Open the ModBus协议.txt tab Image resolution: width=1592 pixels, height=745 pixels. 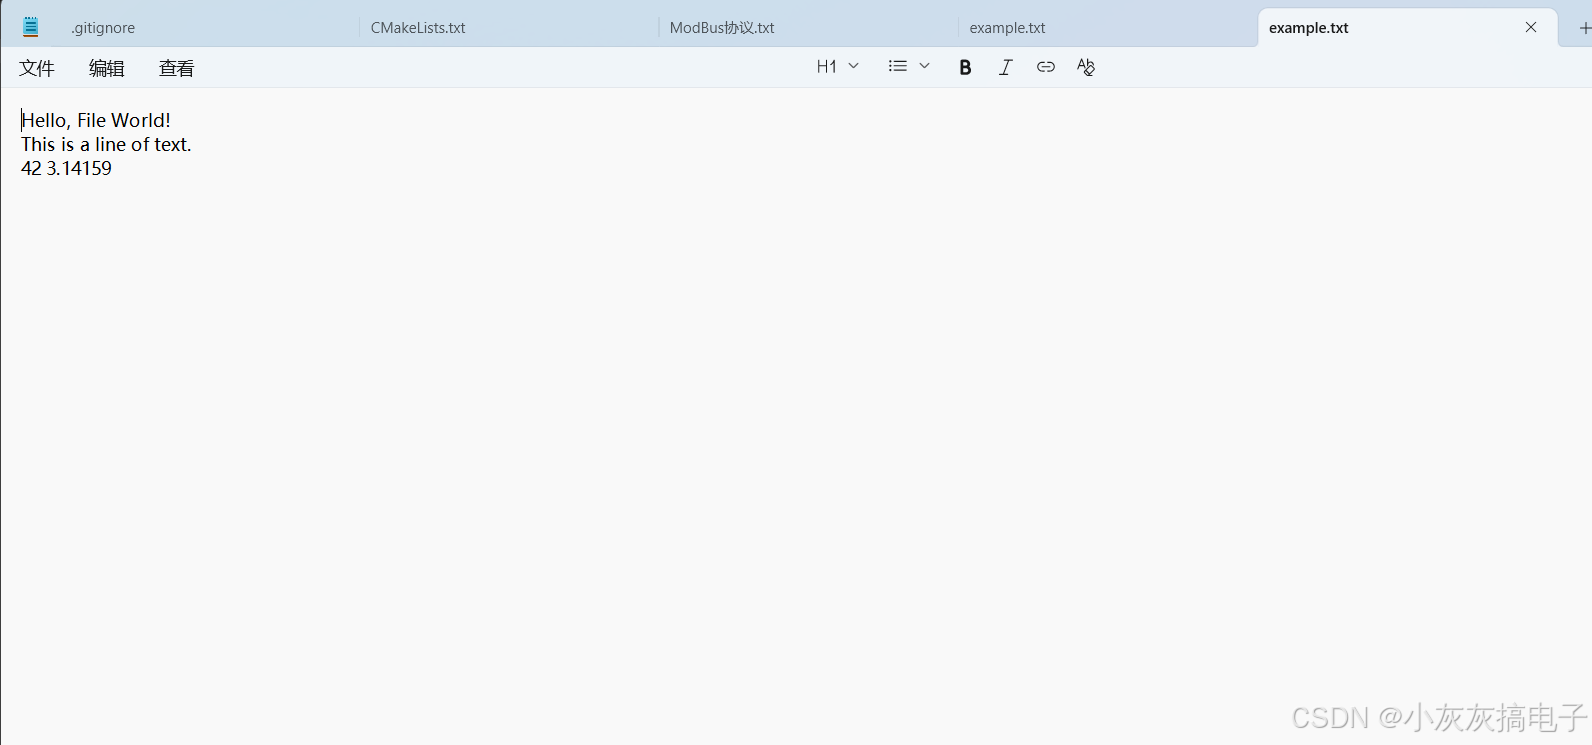pos(808,28)
